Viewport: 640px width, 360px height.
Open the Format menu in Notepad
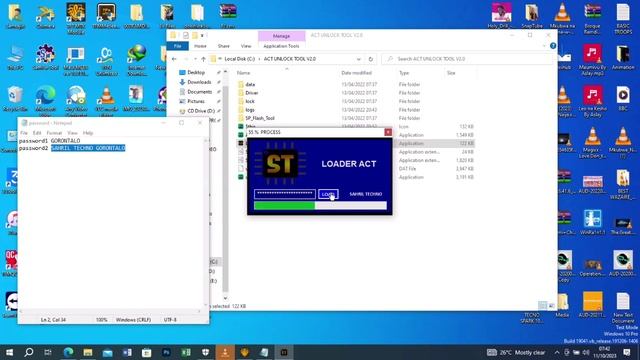pos(54,133)
